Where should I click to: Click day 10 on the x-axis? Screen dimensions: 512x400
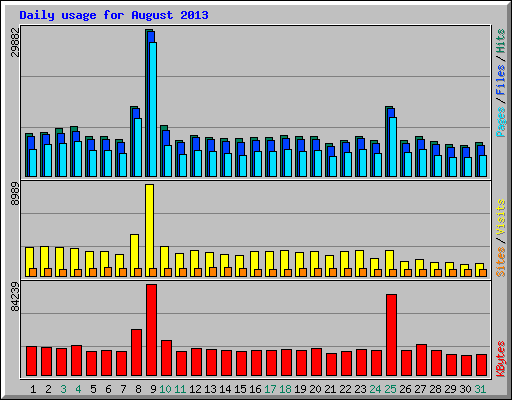click(x=165, y=389)
